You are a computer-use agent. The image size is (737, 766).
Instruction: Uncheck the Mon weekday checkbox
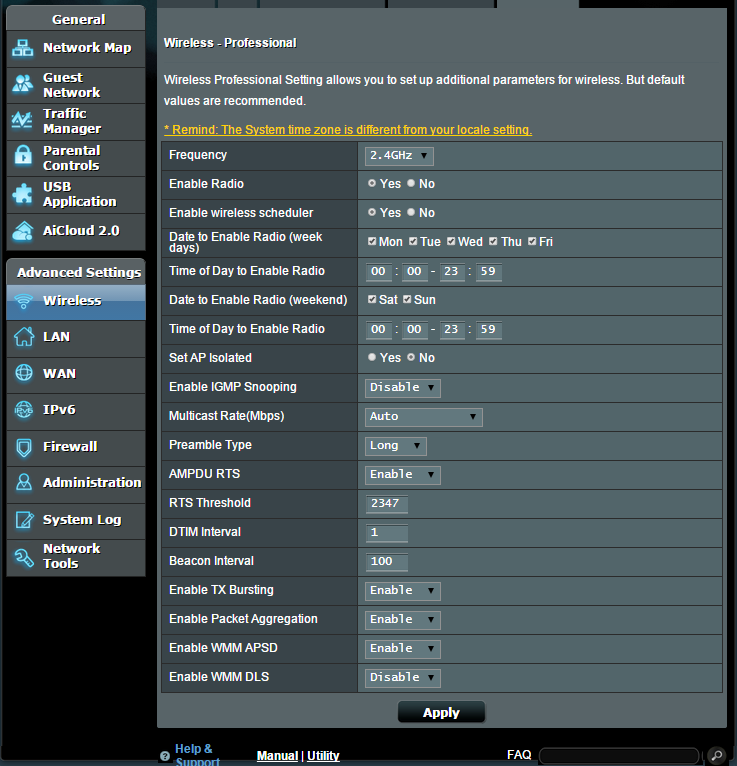[372, 241]
